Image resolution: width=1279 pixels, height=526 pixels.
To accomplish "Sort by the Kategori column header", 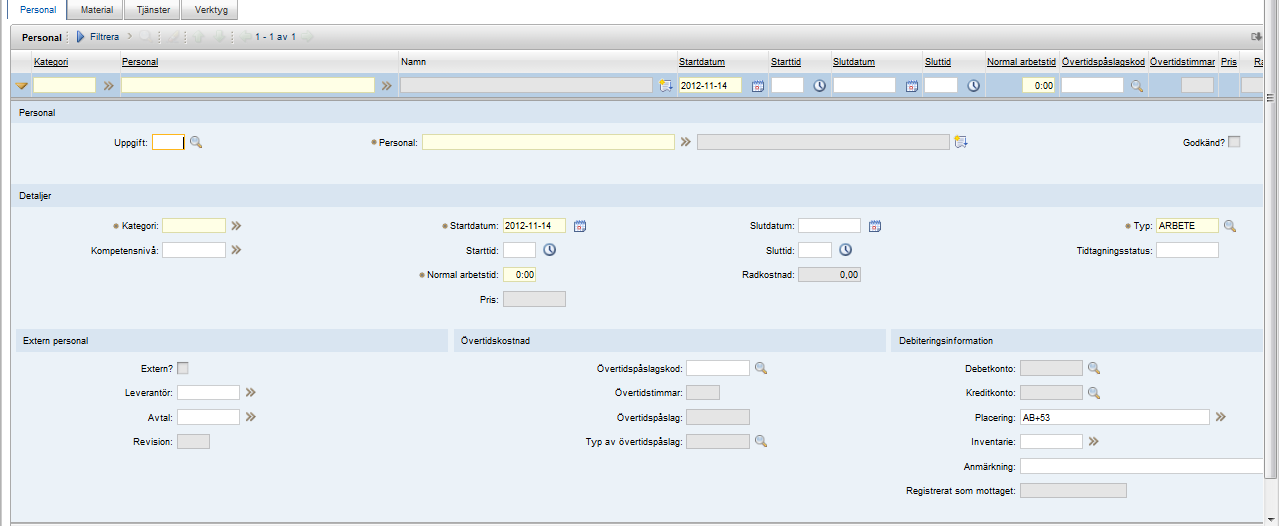I will tap(50, 62).
